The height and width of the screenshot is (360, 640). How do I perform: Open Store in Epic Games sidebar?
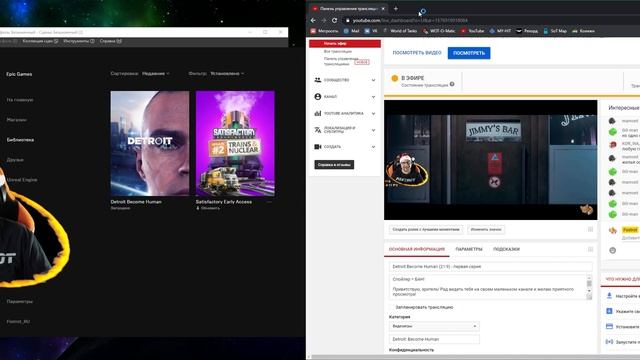coord(17,120)
